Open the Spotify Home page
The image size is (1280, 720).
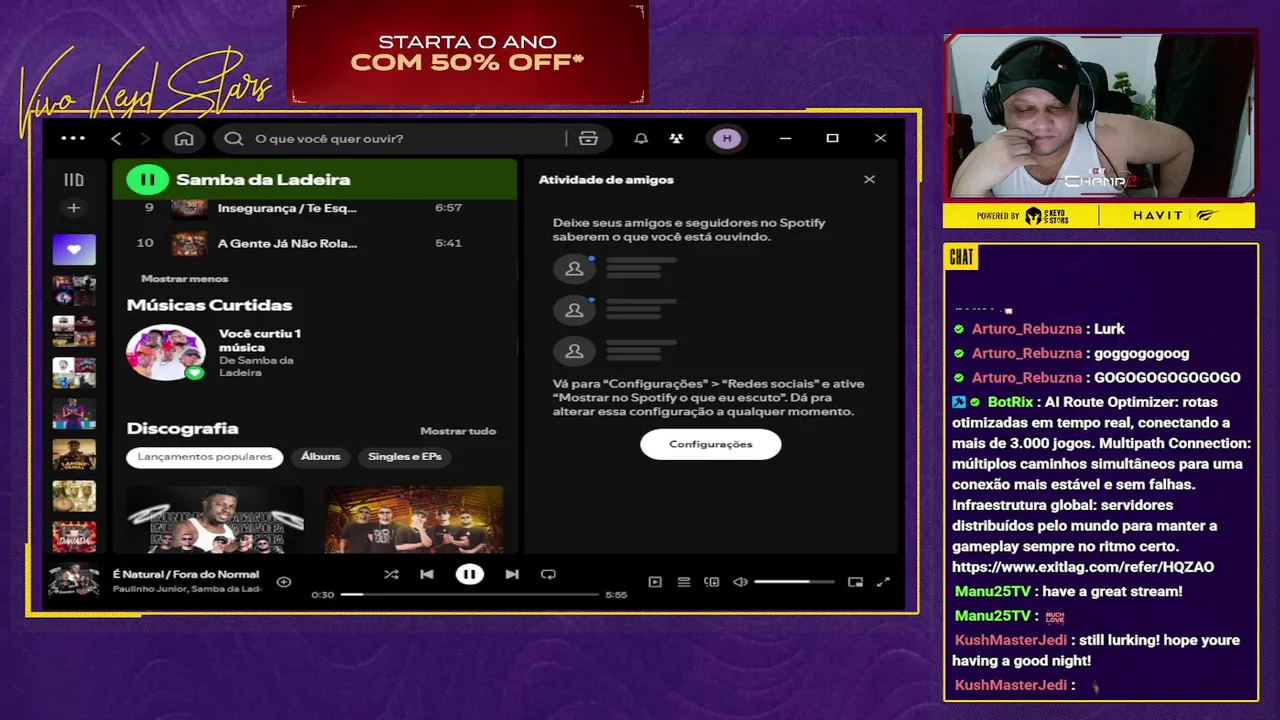click(x=184, y=139)
